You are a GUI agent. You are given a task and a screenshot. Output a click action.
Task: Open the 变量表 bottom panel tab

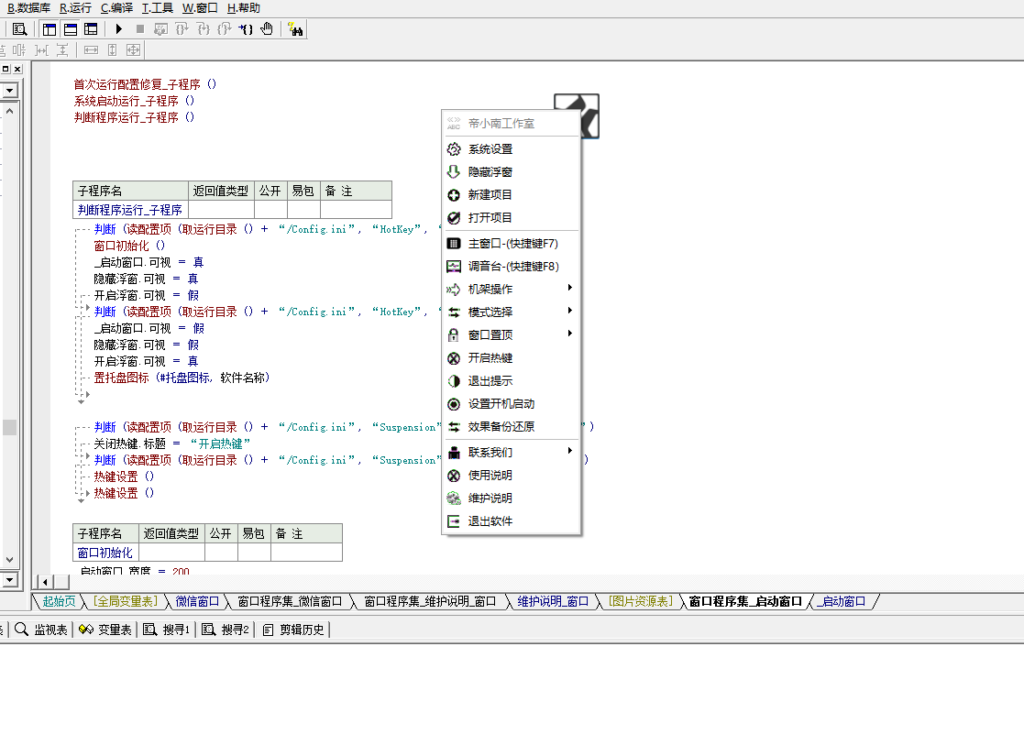pyautogui.click(x=105, y=630)
